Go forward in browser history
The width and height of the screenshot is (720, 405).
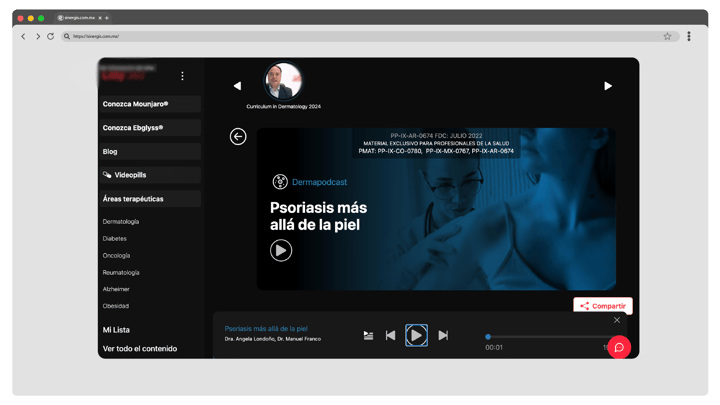pos(38,36)
